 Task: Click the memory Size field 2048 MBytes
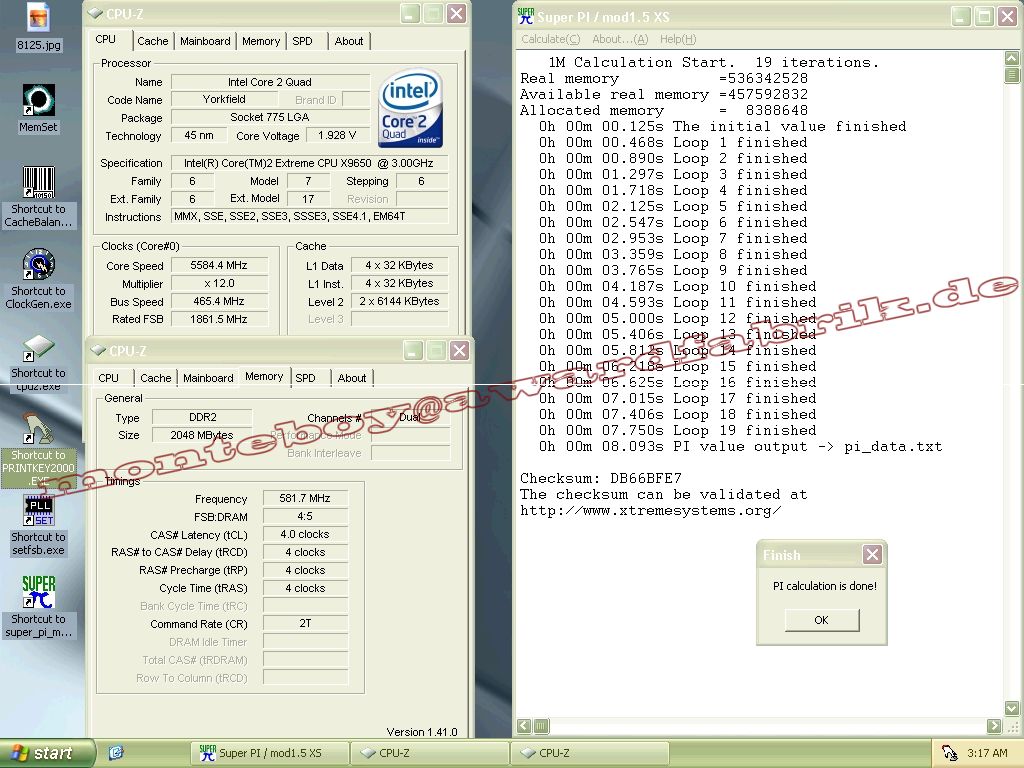click(x=202, y=435)
